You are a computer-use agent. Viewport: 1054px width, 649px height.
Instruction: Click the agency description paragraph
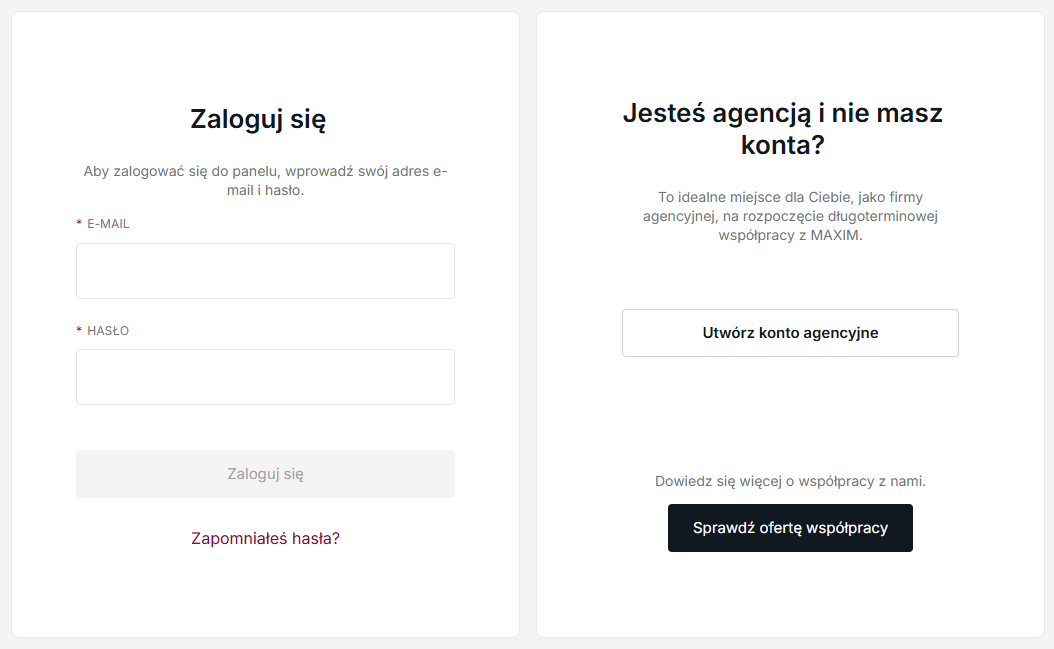[790, 216]
